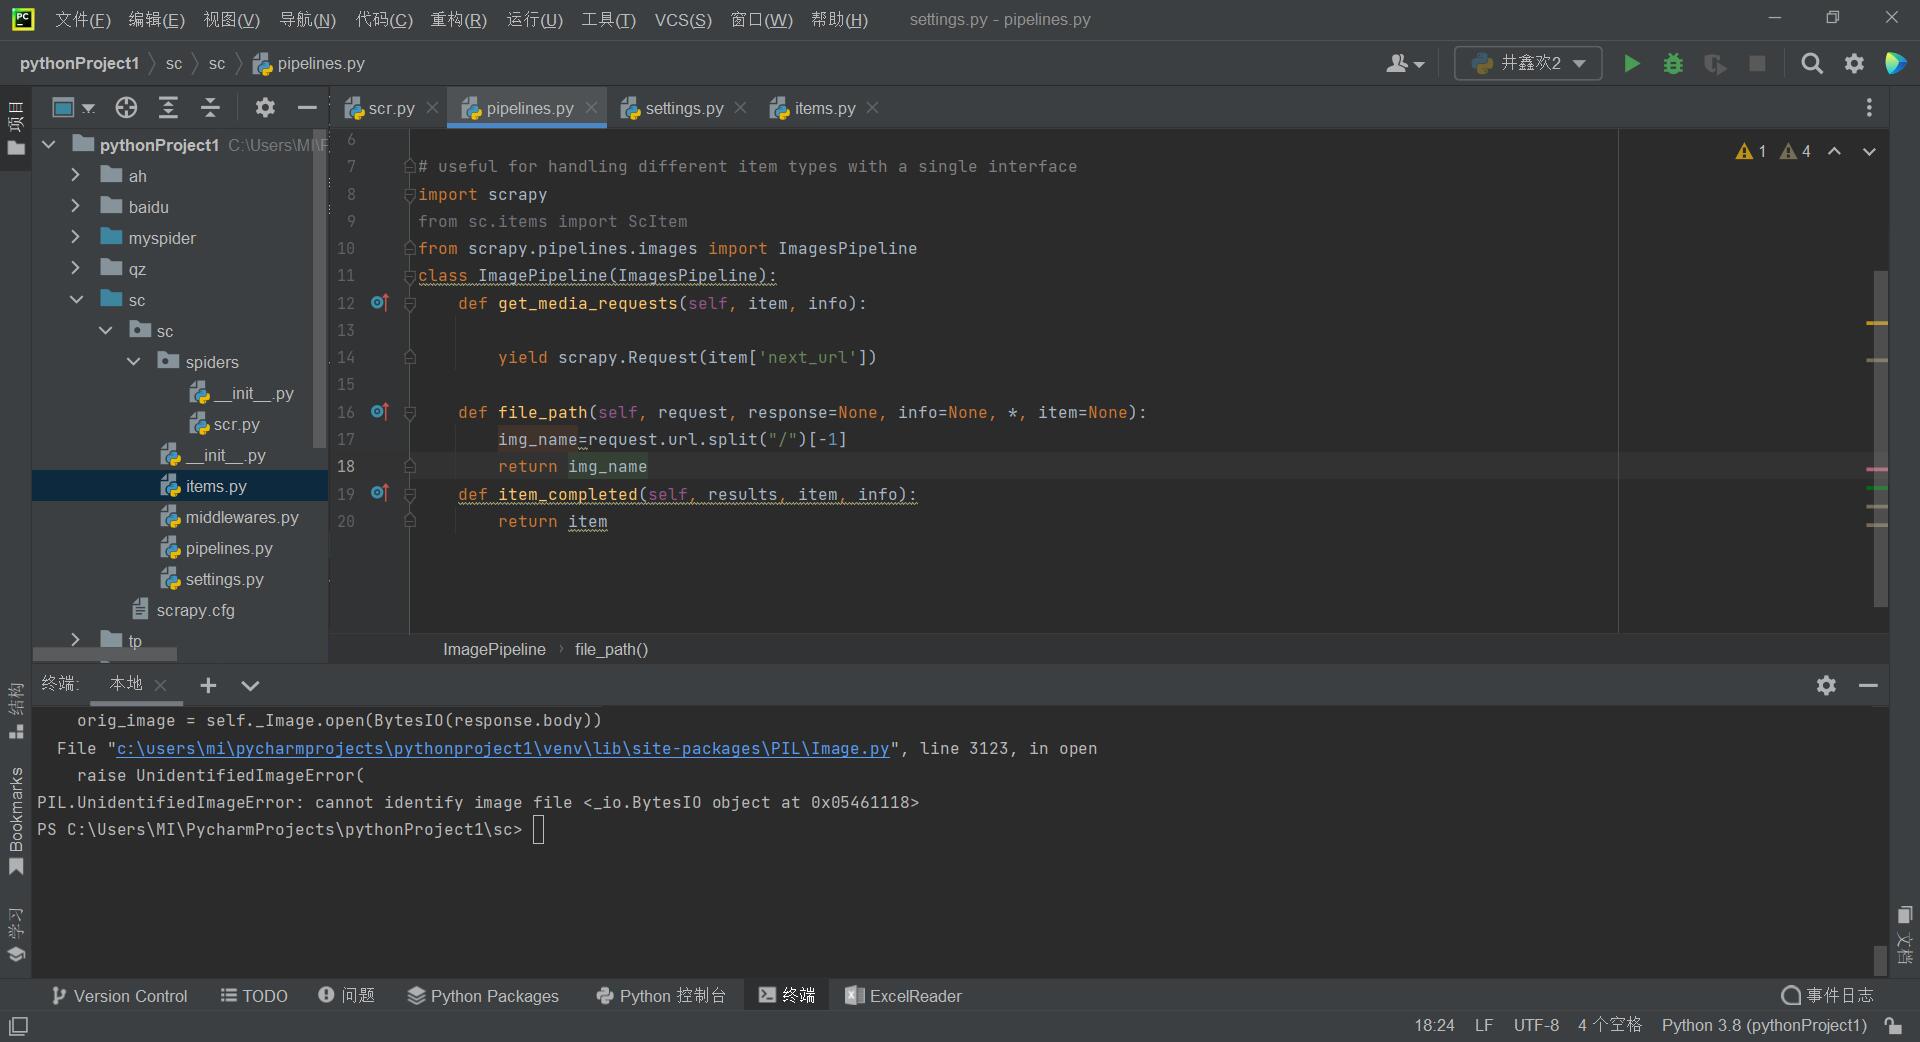Switch to the settings.py editor tab

pos(683,109)
